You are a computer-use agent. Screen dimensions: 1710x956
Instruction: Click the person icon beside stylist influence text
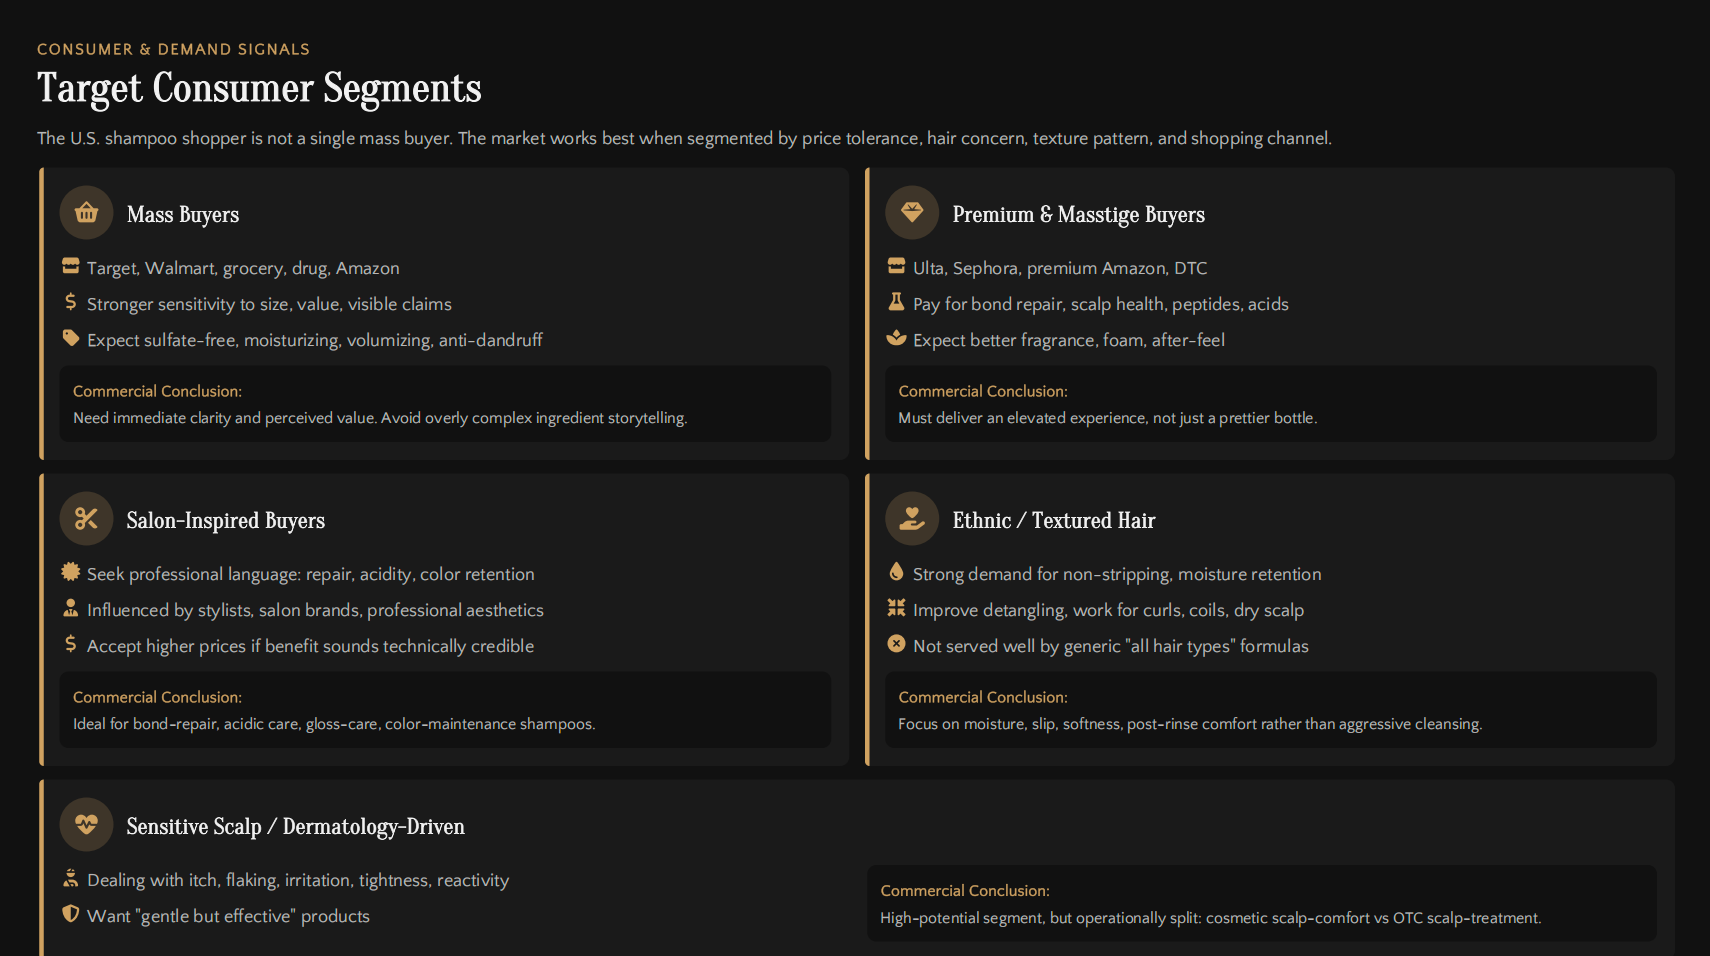click(x=70, y=608)
